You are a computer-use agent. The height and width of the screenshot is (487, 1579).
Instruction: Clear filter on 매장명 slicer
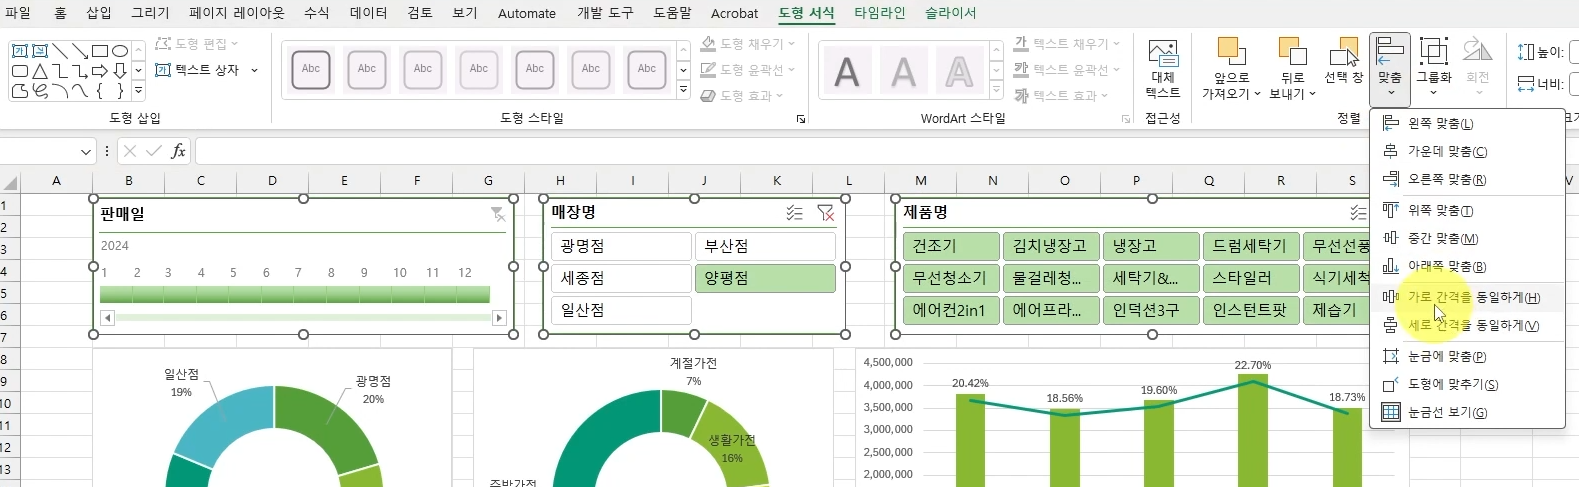pos(826,213)
